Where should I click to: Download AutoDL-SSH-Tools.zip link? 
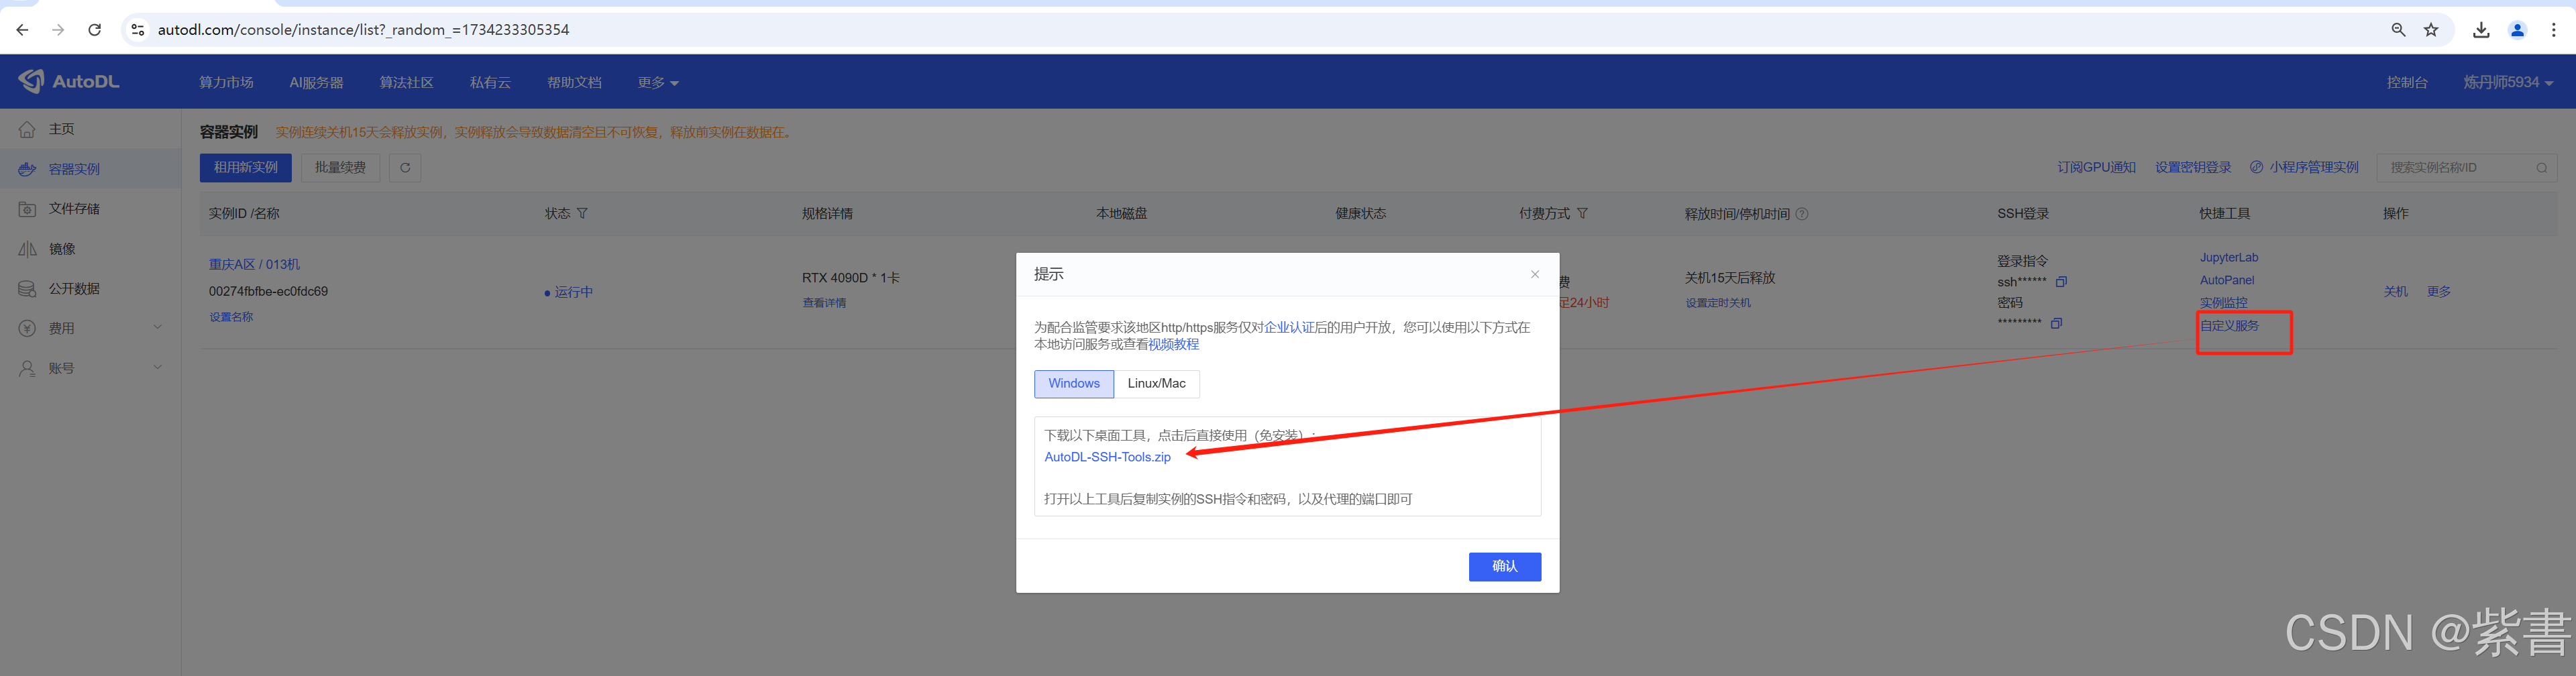pos(1107,457)
